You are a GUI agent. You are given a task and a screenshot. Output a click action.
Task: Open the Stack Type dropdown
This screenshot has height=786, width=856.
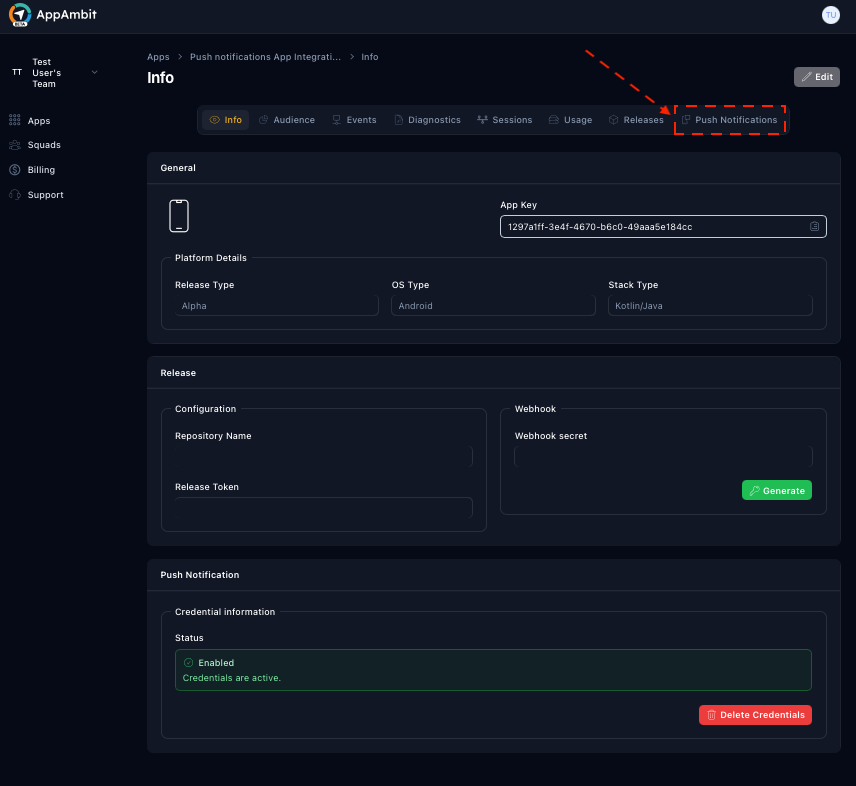click(710, 306)
